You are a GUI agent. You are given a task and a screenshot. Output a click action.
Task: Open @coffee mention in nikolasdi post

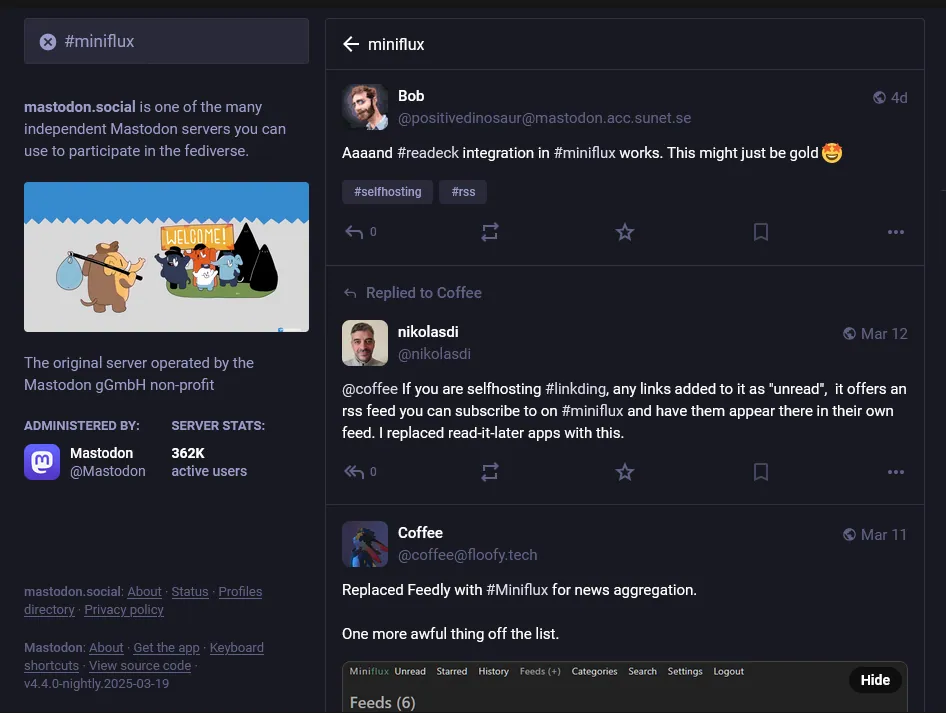coord(370,388)
